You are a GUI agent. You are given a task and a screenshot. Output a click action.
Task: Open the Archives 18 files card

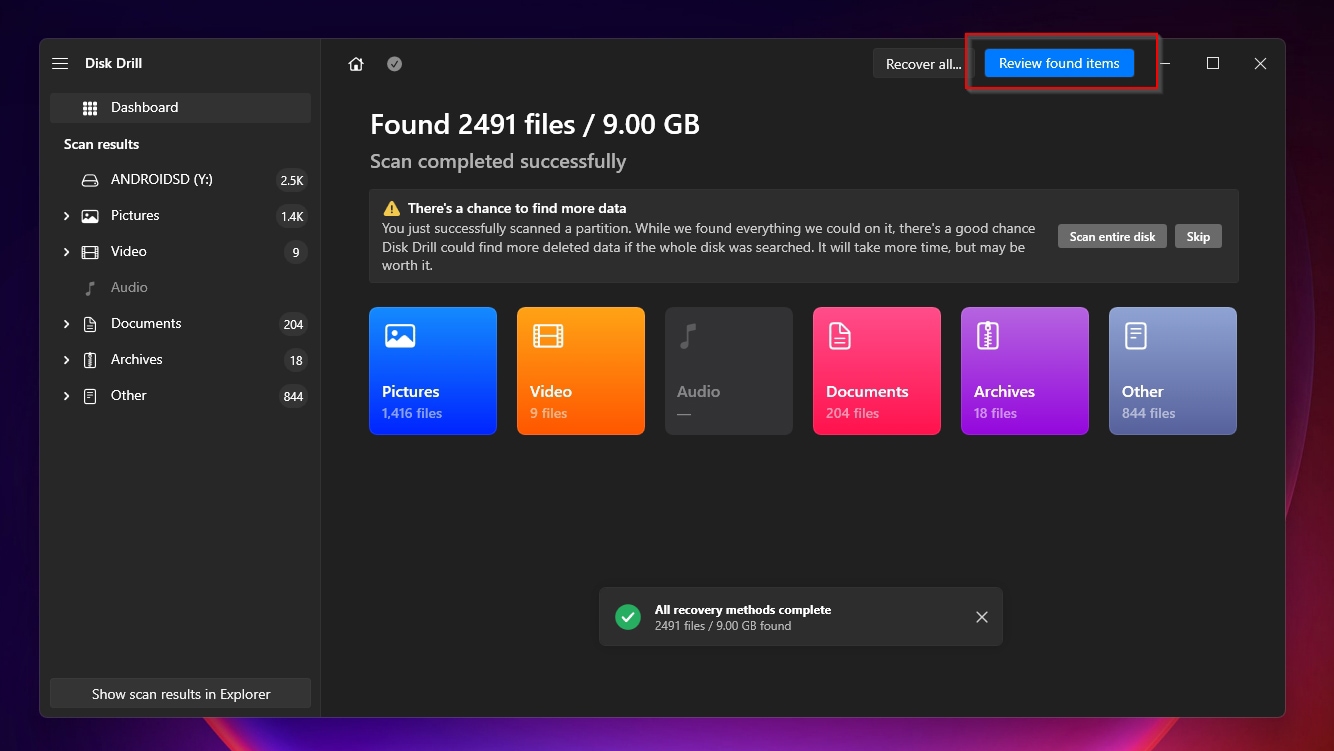pyautogui.click(x=1025, y=371)
